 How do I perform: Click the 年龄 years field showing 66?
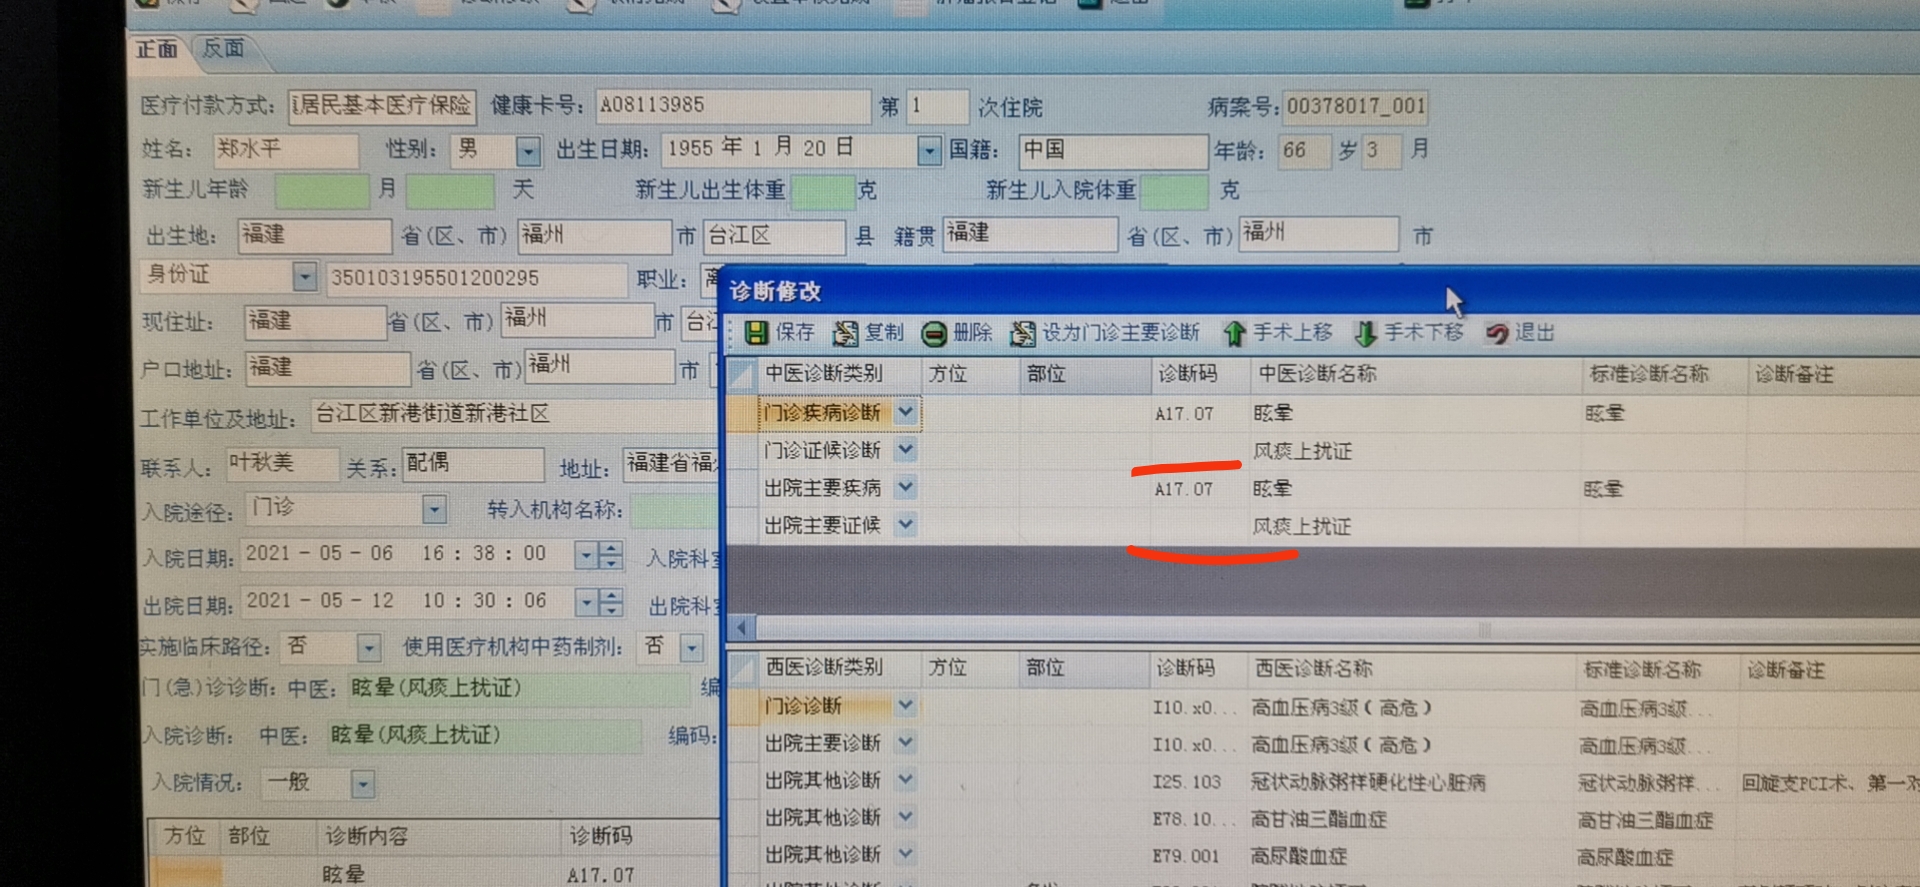coord(1304,151)
